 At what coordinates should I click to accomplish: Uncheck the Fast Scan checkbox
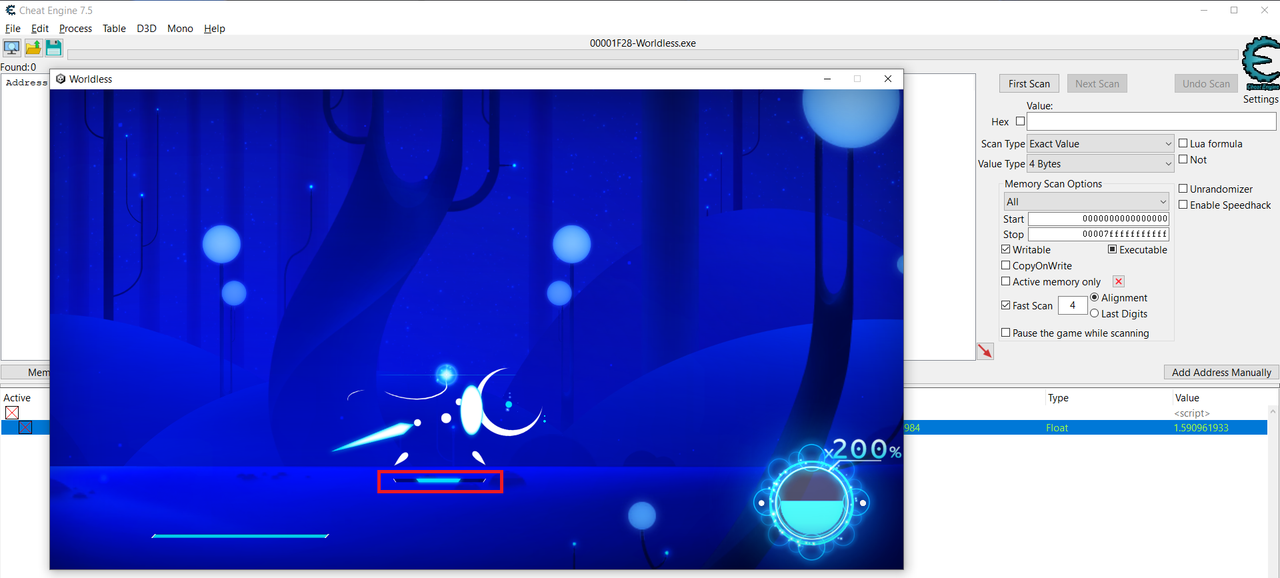point(1006,306)
